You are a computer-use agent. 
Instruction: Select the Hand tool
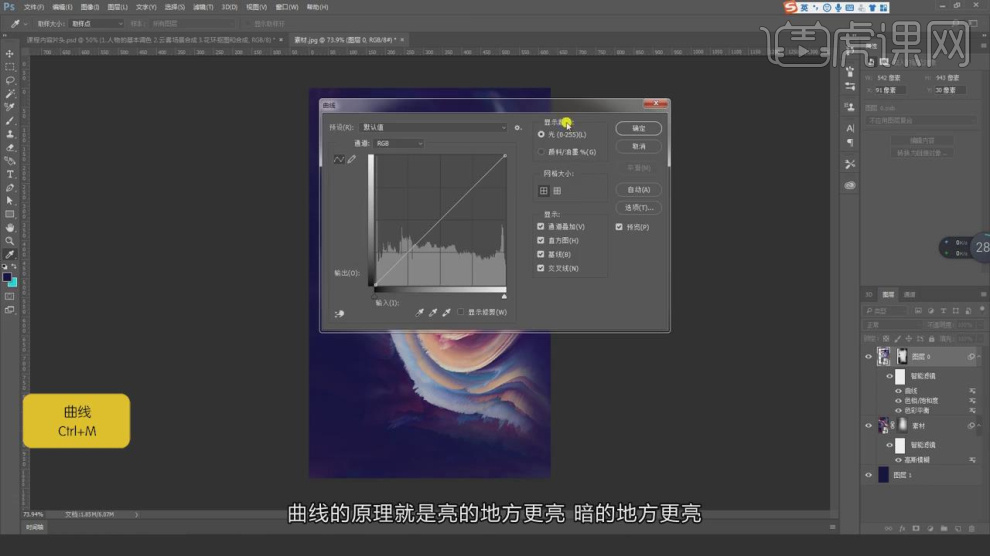point(9,227)
